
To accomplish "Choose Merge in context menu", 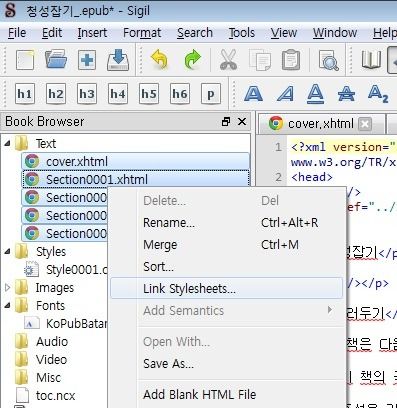I will tap(227, 245).
